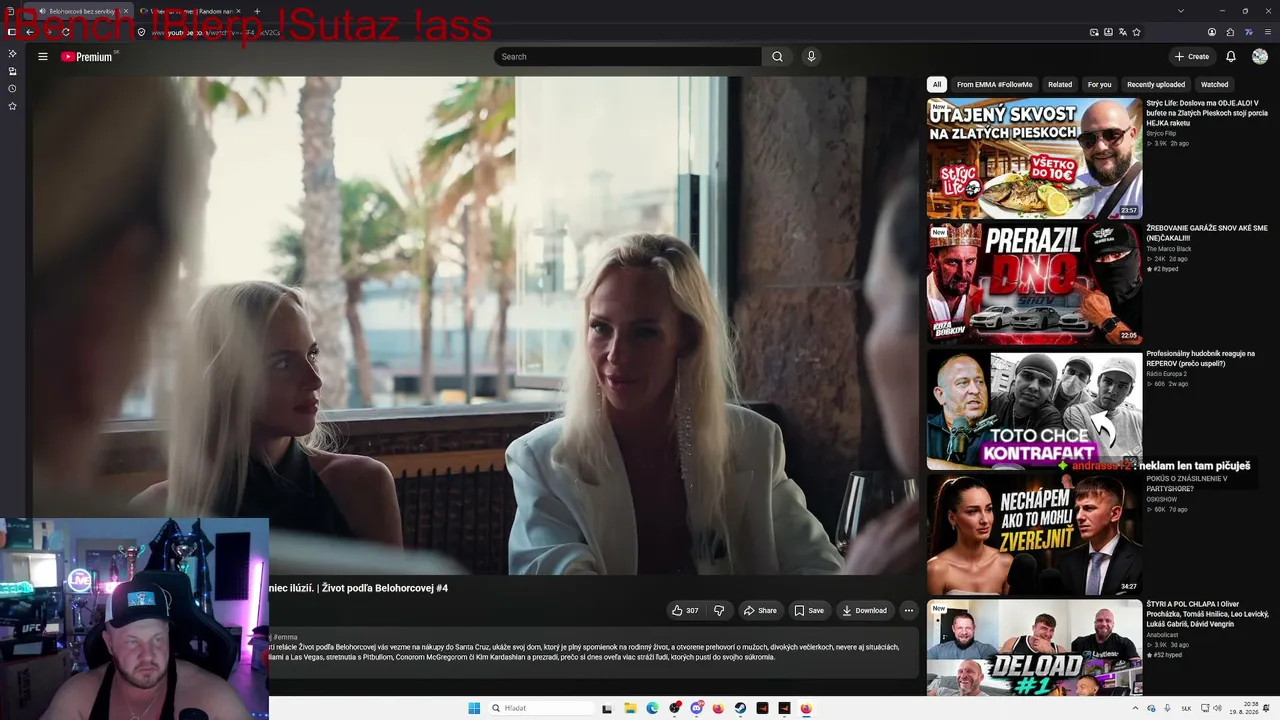The height and width of the screenshot is (720, 1280).
Task: Dislike the video with thumbs down
Action: coord(719,610)
